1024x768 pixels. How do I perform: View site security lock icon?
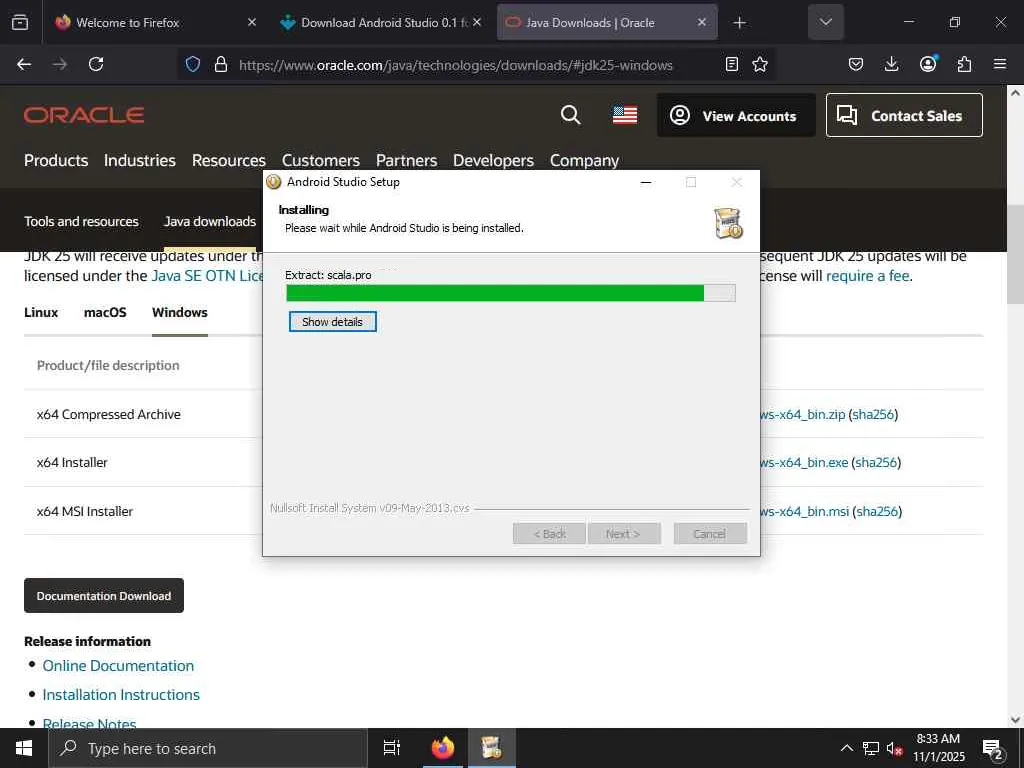pyautogui.click(x=221, y=64)
